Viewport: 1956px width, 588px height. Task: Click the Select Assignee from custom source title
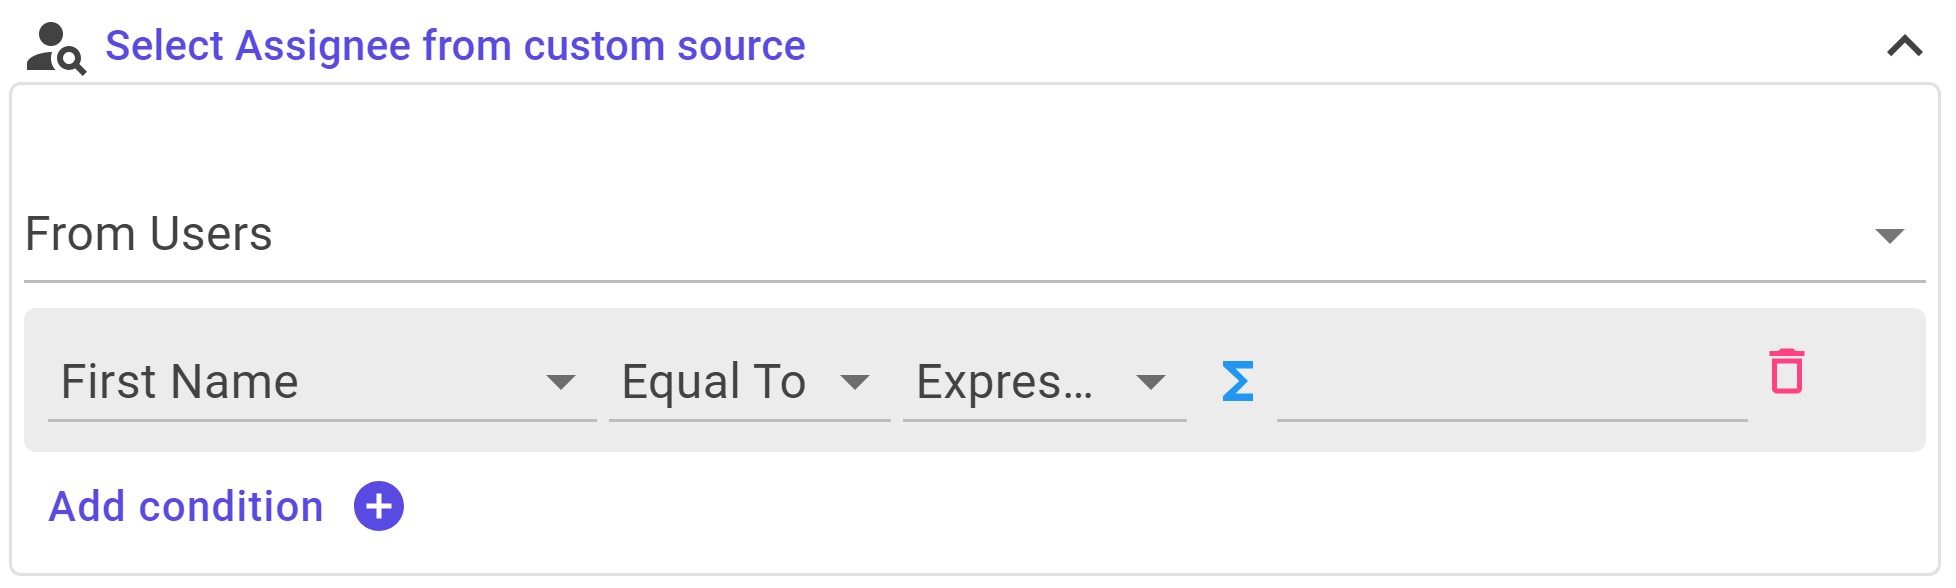click(455, 46)
